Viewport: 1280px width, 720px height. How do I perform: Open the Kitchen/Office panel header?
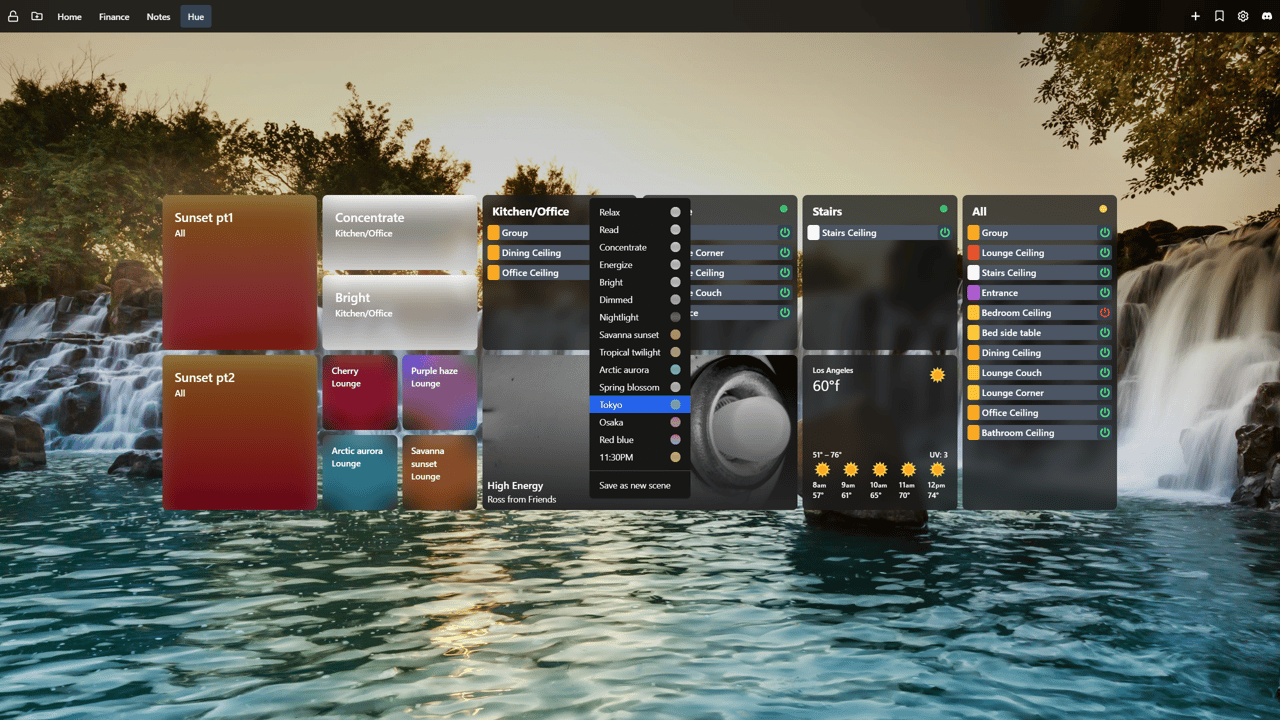tap(531, 212)
